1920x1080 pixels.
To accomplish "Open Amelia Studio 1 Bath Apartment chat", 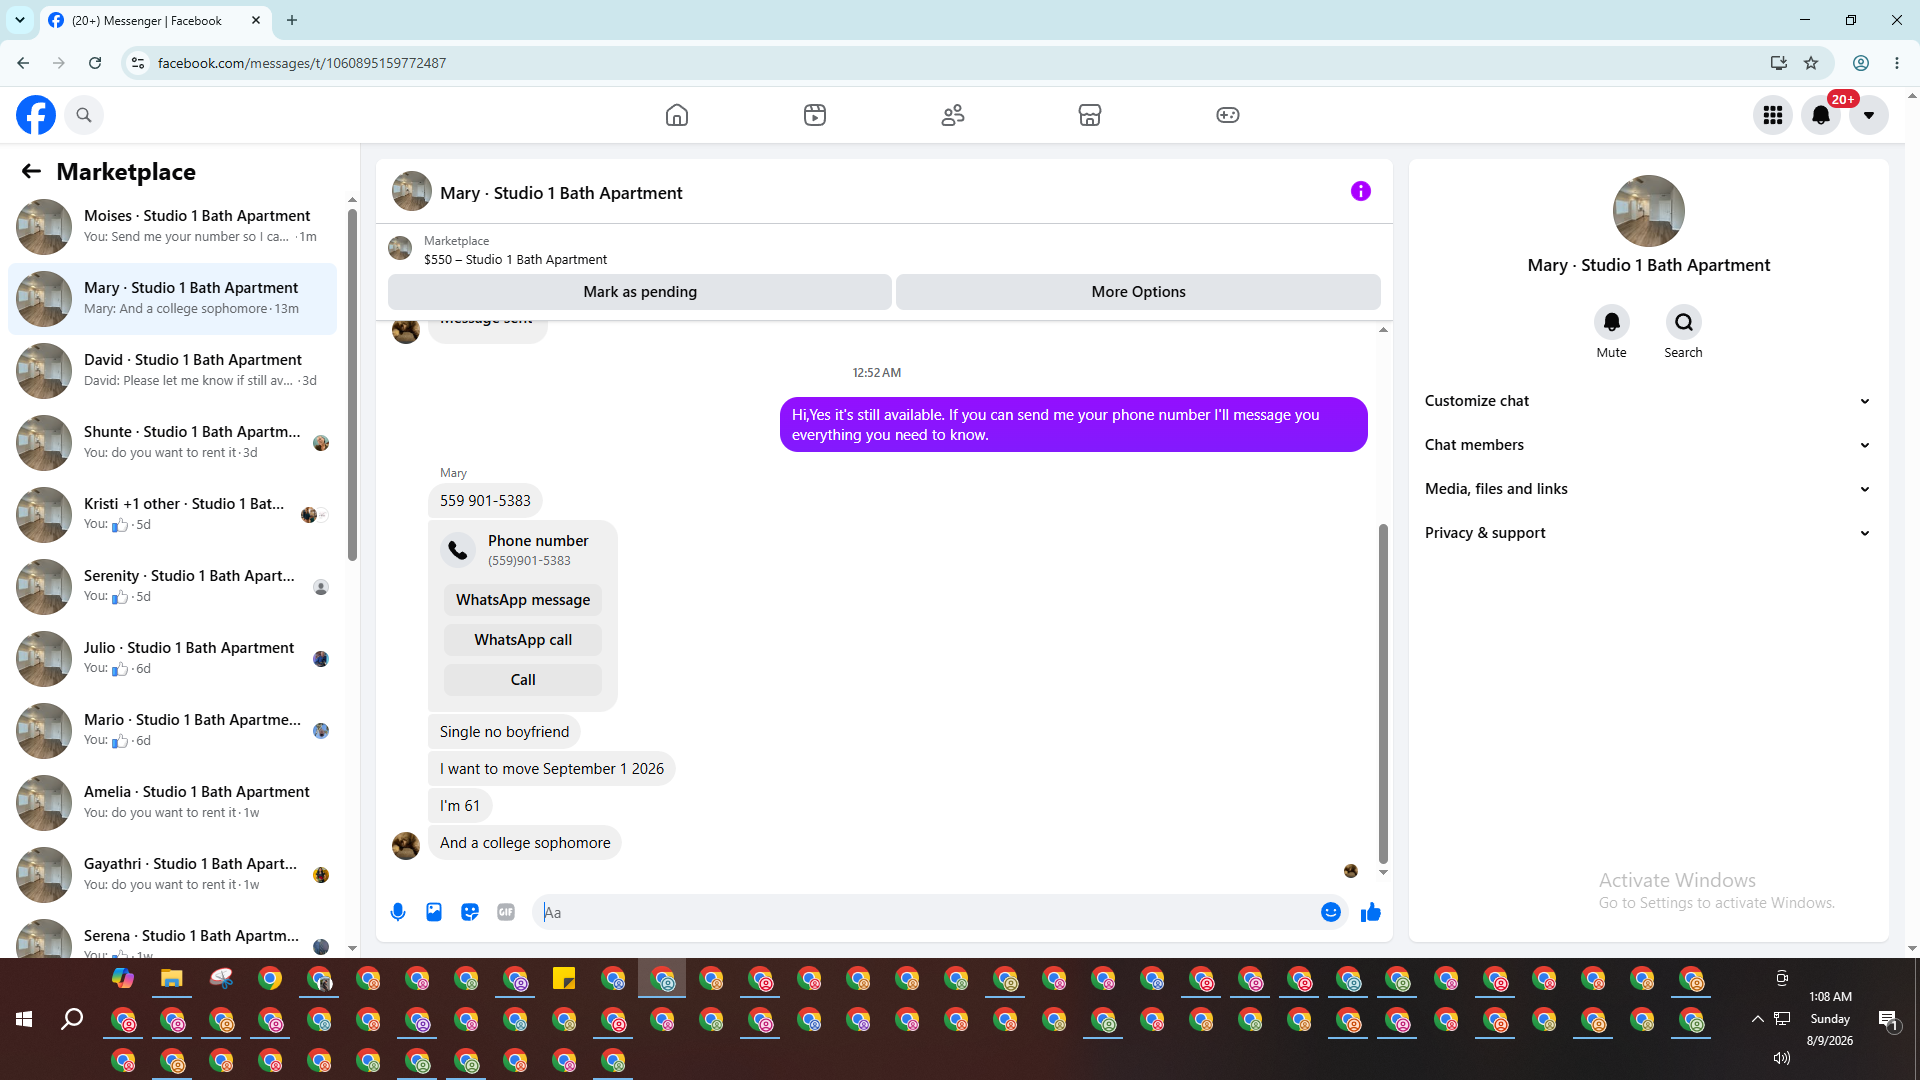I will (x=172, y=802).
